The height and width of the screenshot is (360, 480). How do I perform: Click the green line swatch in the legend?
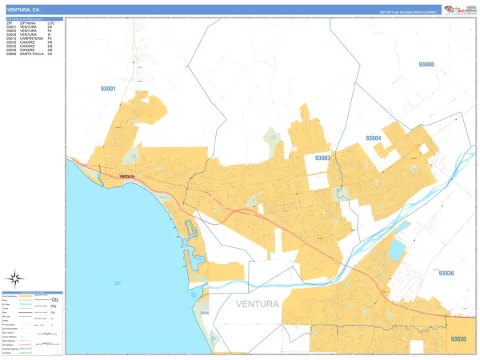point(25,353)
